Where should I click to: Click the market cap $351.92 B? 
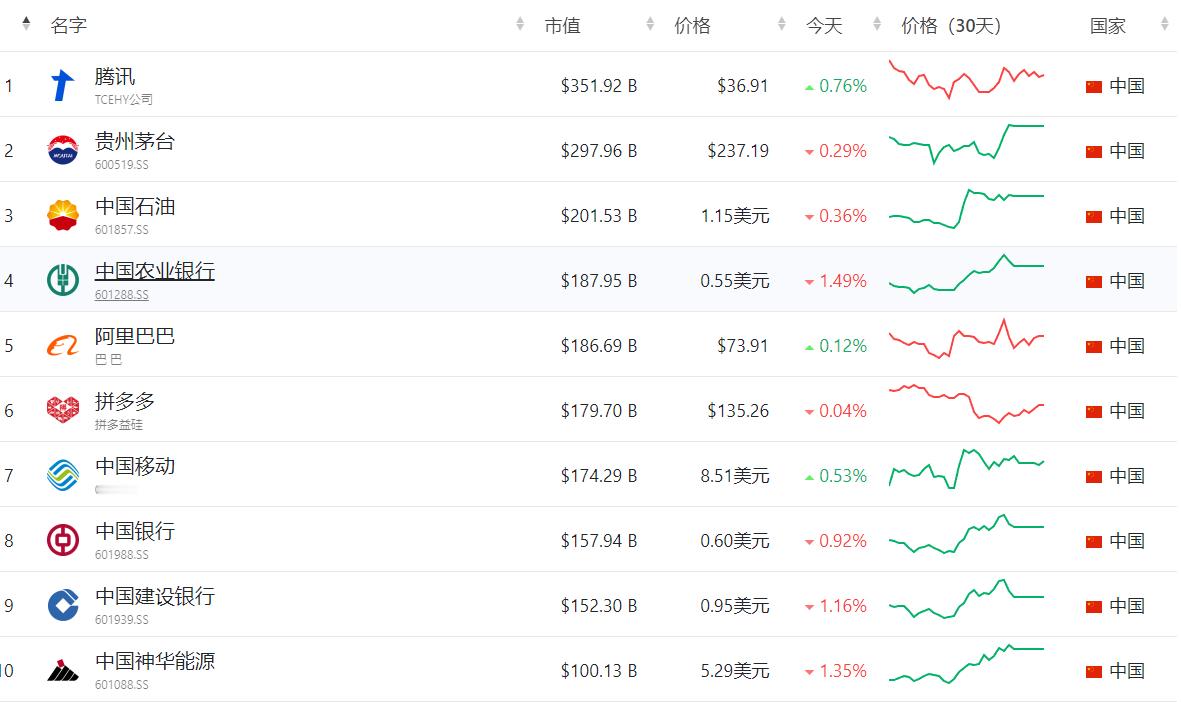click(x=599, y=86)
